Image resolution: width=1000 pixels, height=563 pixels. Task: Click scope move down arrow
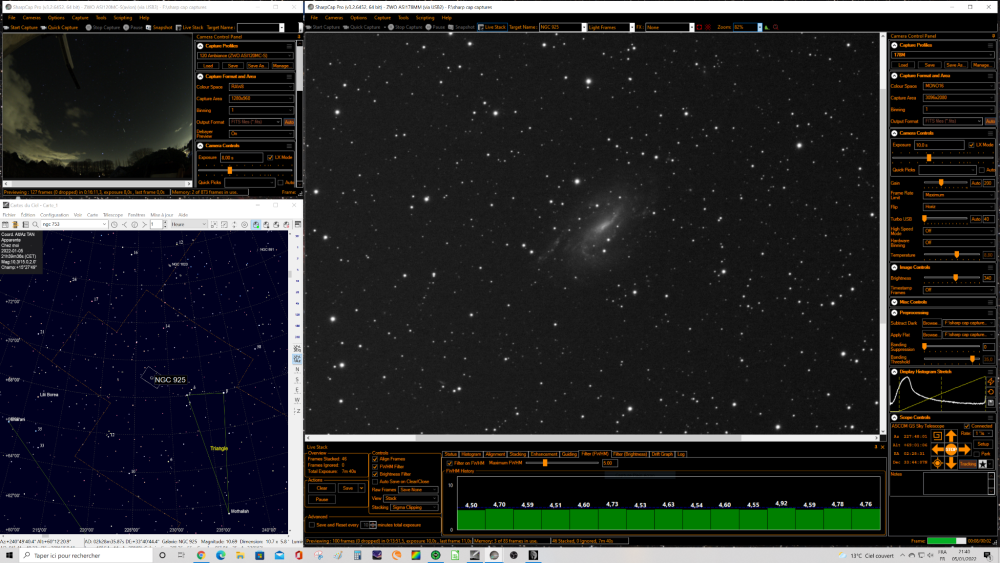951,464
